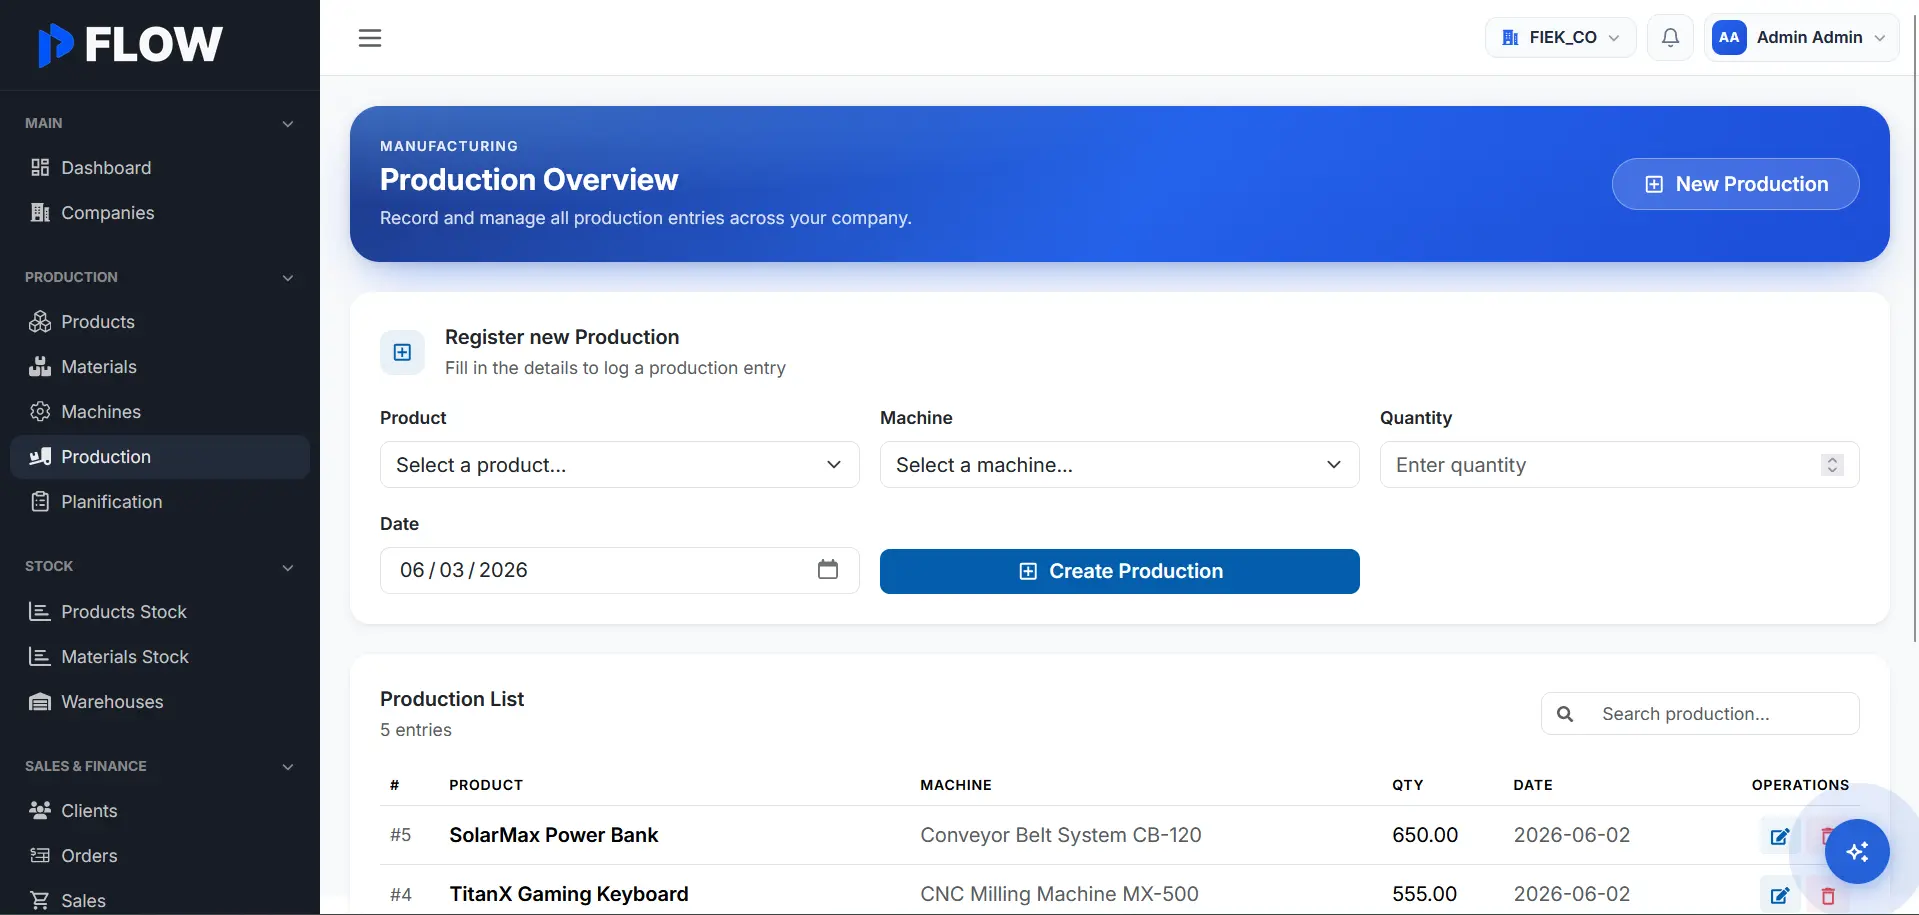Edit the SolarMax Power Bank entry
The width and height of the screenshot is (1919, 915).
[1779, 836]
